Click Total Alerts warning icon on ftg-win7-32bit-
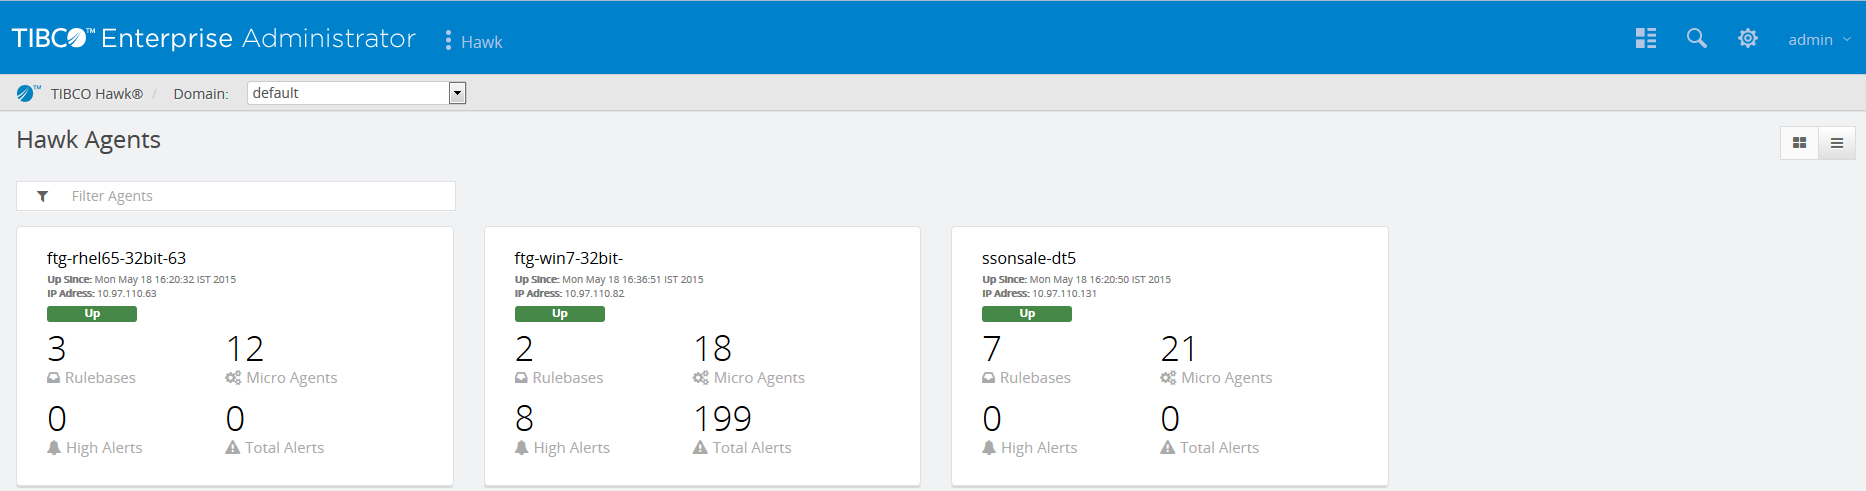Image resolution: width=1866 pixels, height=491 pixels. (x=700, y=448)
